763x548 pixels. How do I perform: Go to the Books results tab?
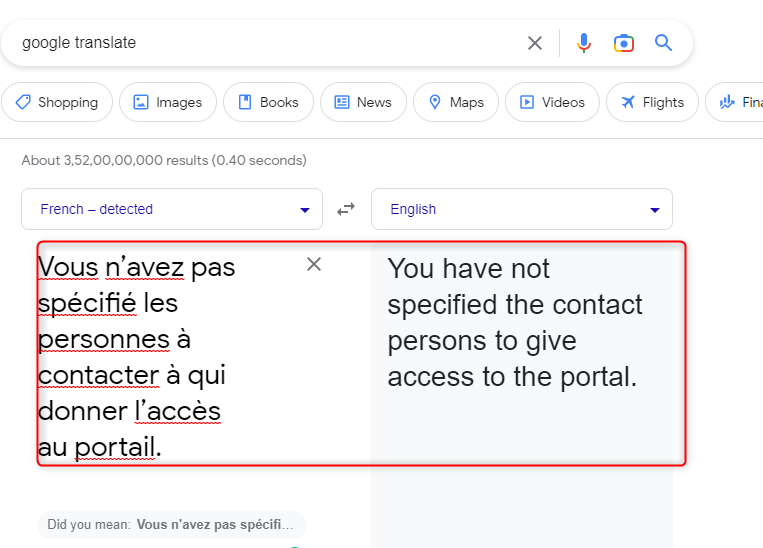click(x=269, y=102)
